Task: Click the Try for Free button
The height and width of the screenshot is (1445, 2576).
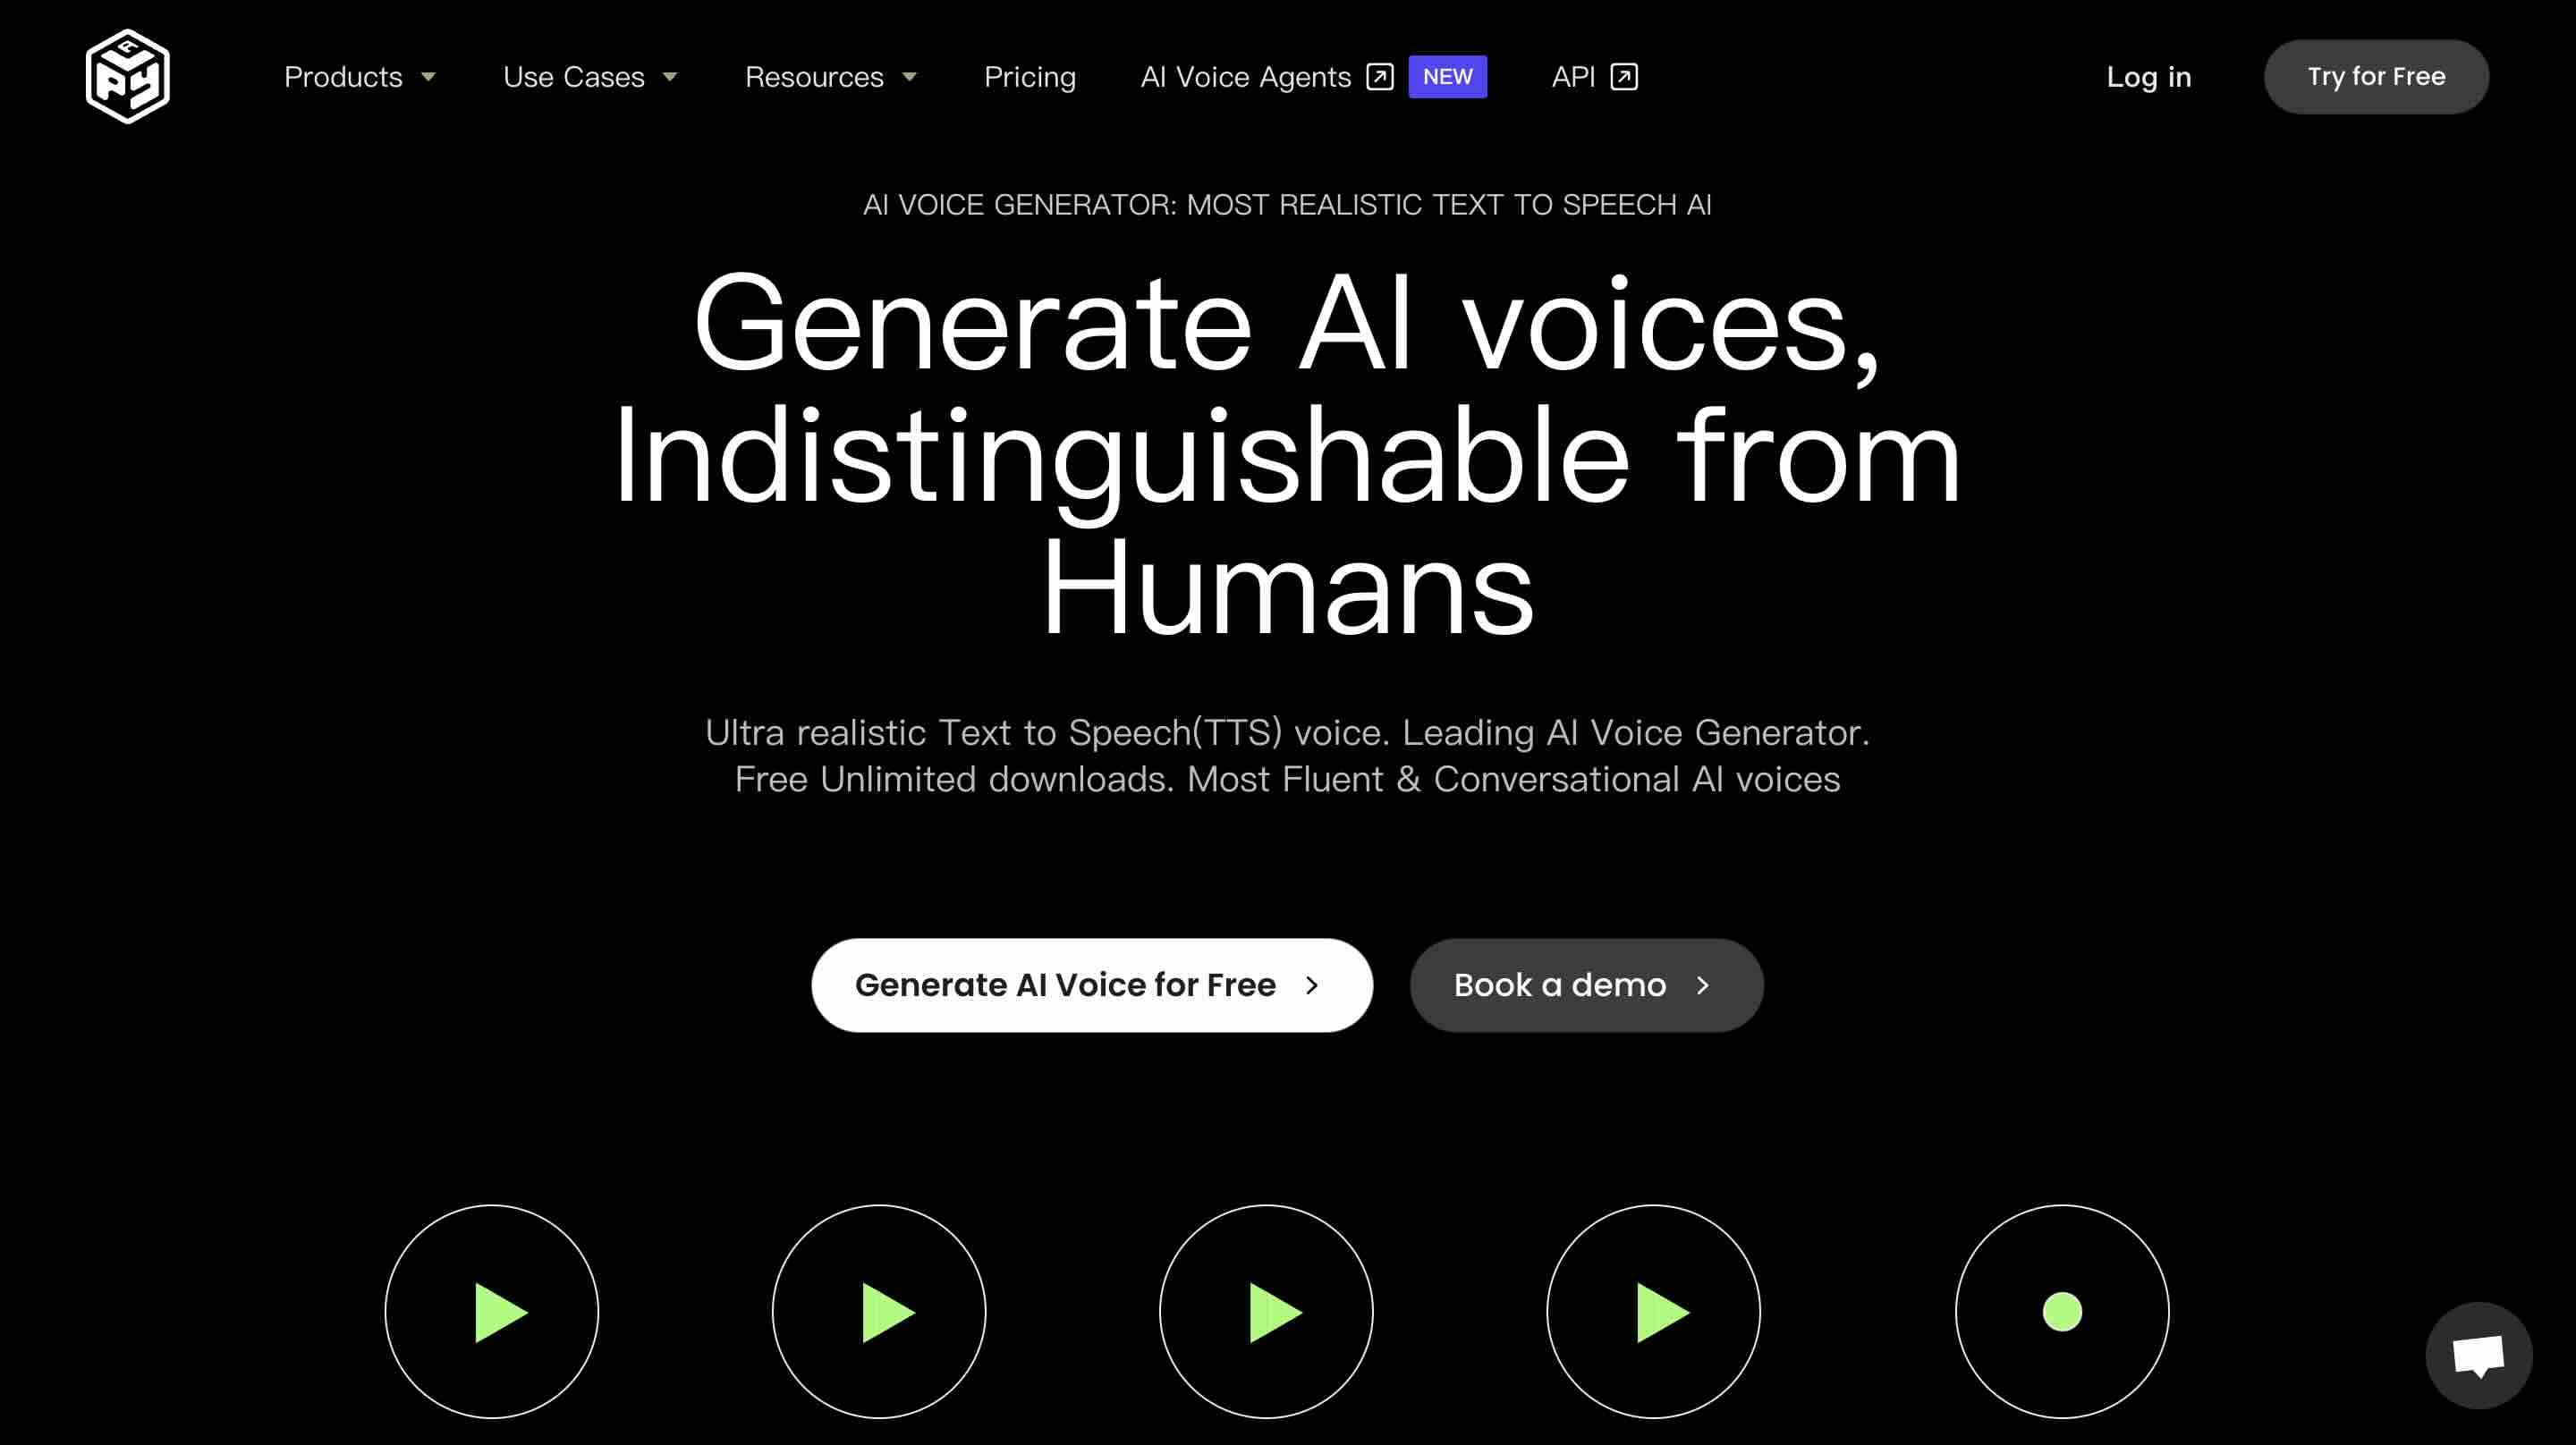Action: [2376, 74]
